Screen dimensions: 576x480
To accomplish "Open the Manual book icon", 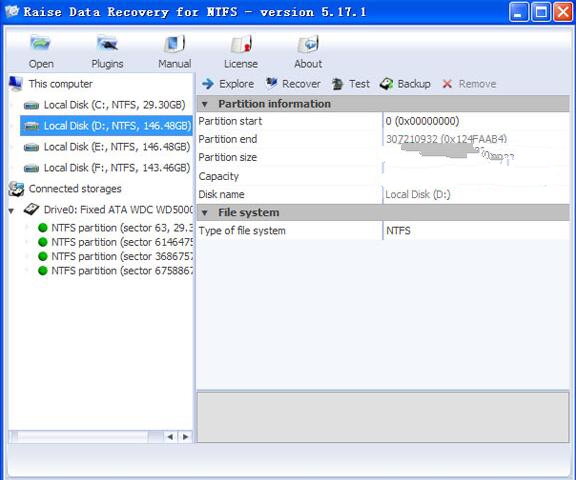I will click(x=174, y=43).
